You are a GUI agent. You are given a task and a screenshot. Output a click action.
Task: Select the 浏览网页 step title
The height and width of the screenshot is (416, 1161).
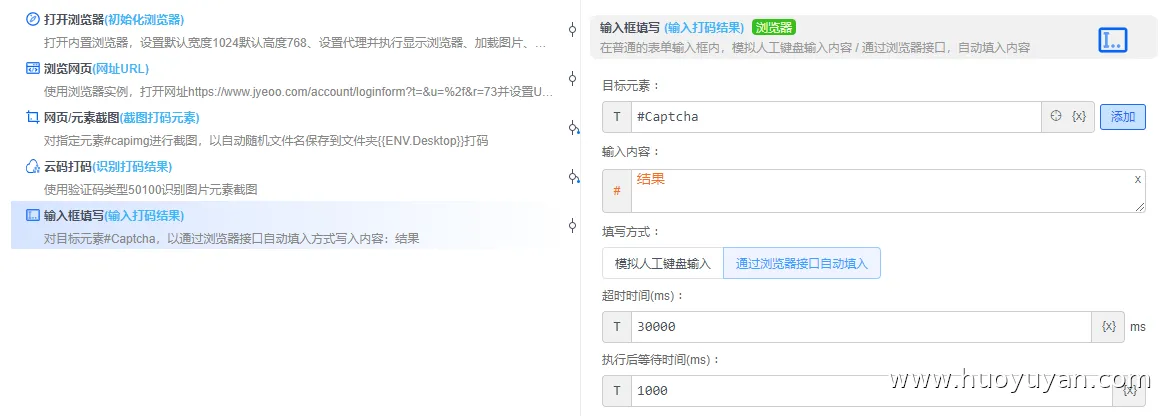[68, 69]
